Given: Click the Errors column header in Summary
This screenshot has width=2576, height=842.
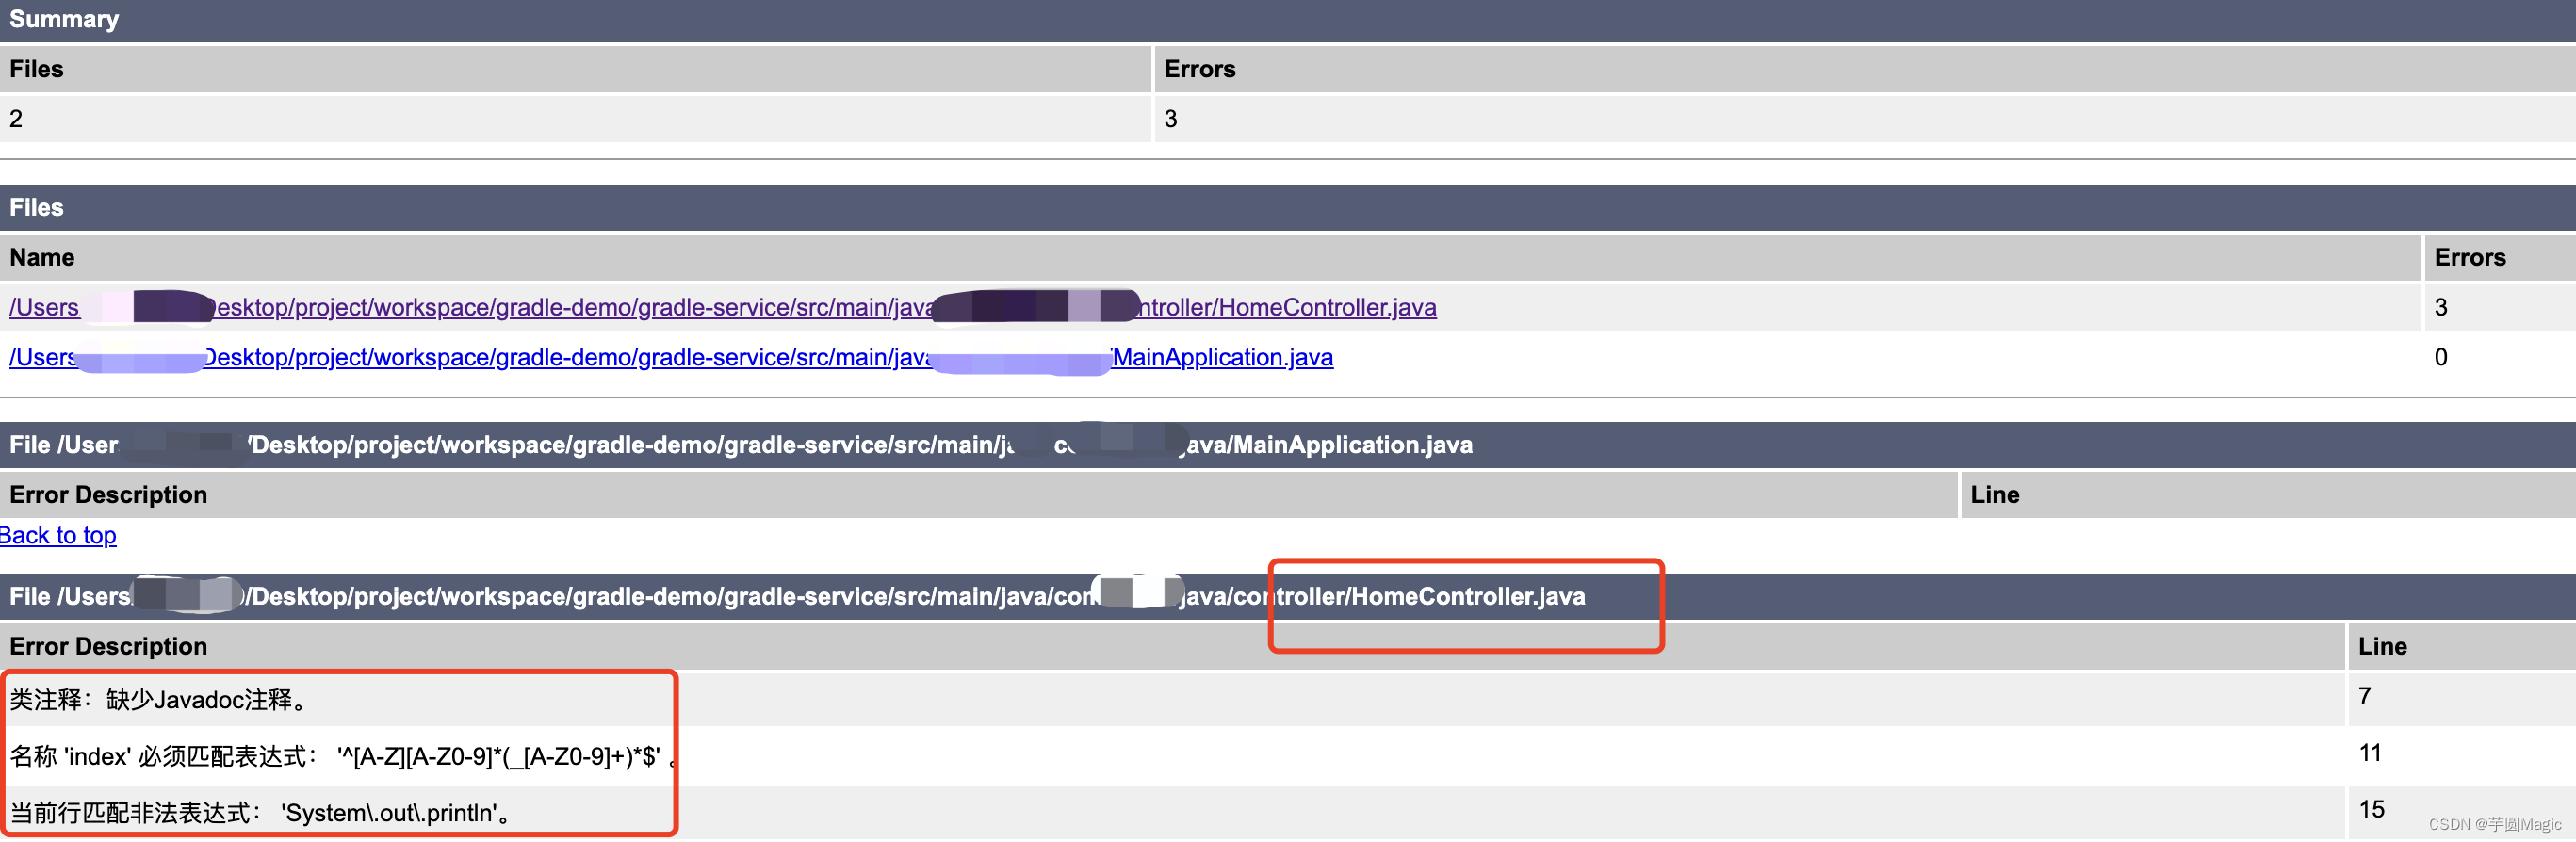Looking at the screenshot, I should (x=1865, y=69).
